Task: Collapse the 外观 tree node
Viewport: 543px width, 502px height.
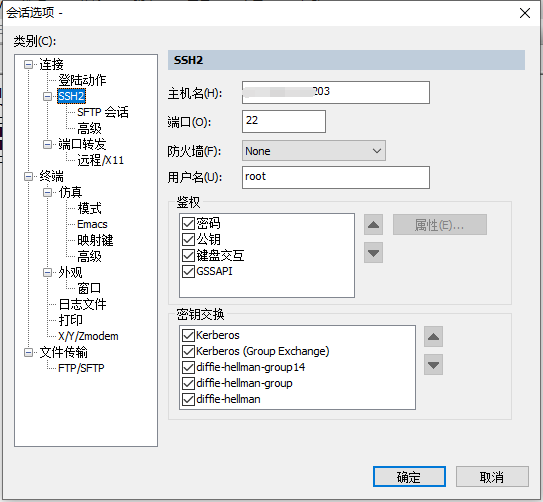Action: pos(47,272)
